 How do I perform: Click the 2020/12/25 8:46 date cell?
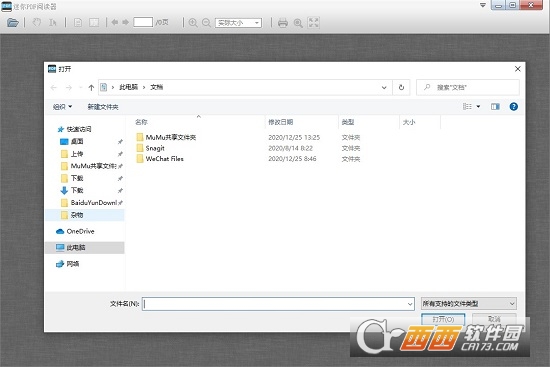tap(292, 159)
